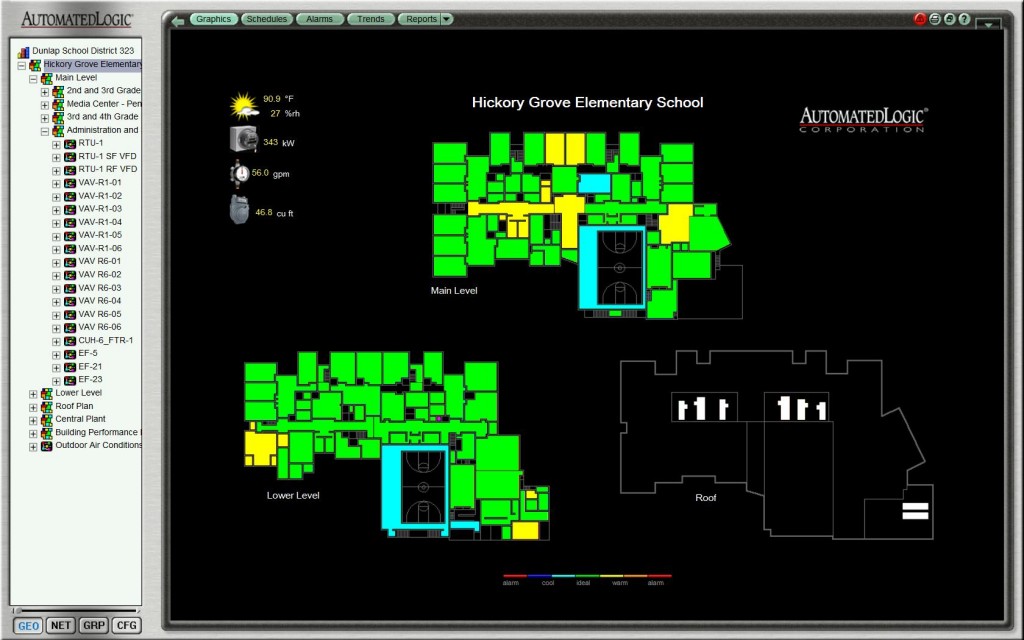This screenshot has height=640, width=1024.
Task: Open the Schedules tab
Action: (267, 19)
